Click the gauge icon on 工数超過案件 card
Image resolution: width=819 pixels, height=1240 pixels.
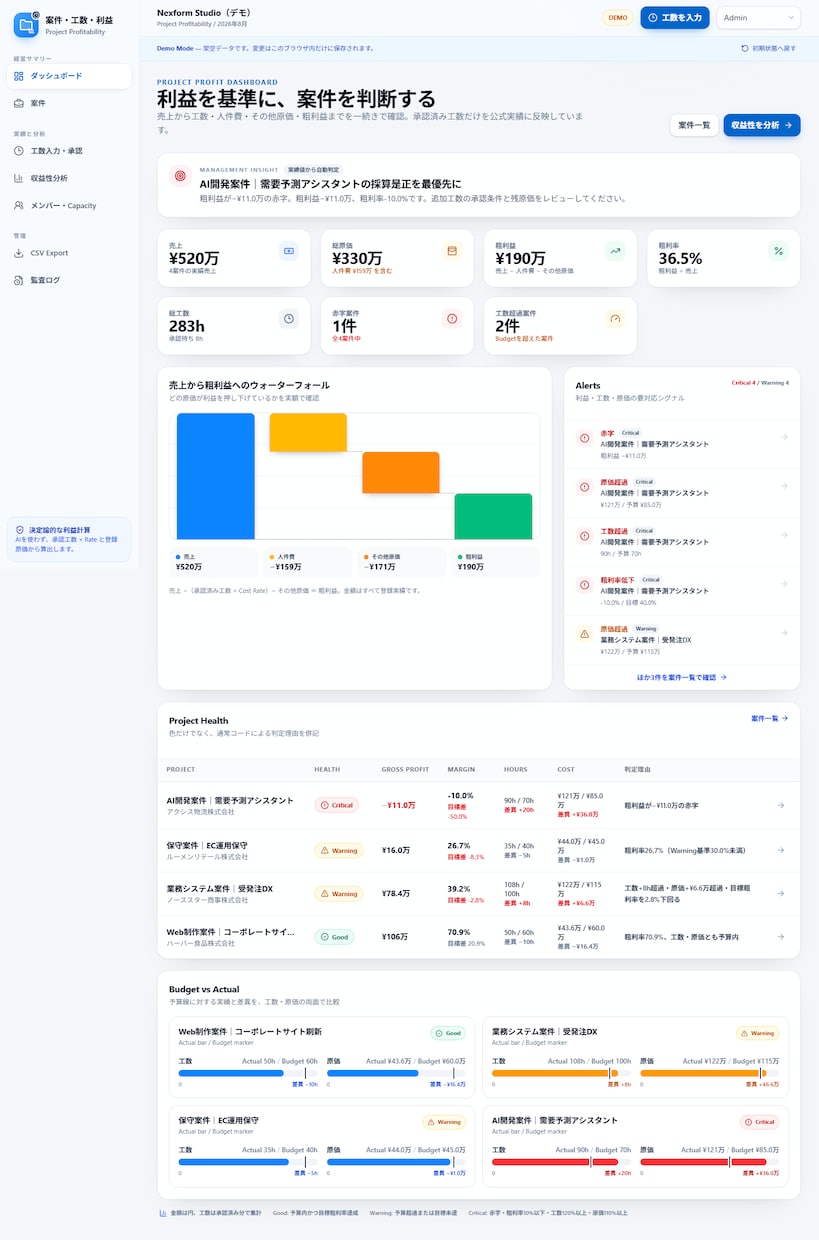615,318
